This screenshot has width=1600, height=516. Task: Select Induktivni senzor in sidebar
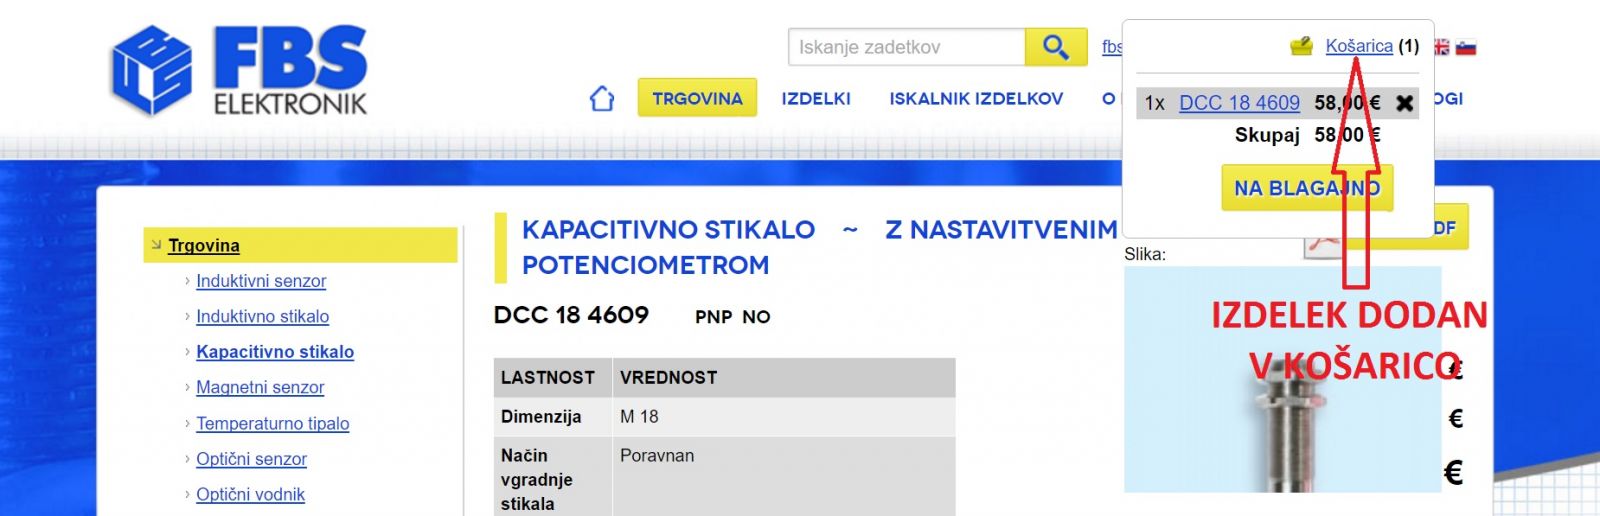[261, 281]
